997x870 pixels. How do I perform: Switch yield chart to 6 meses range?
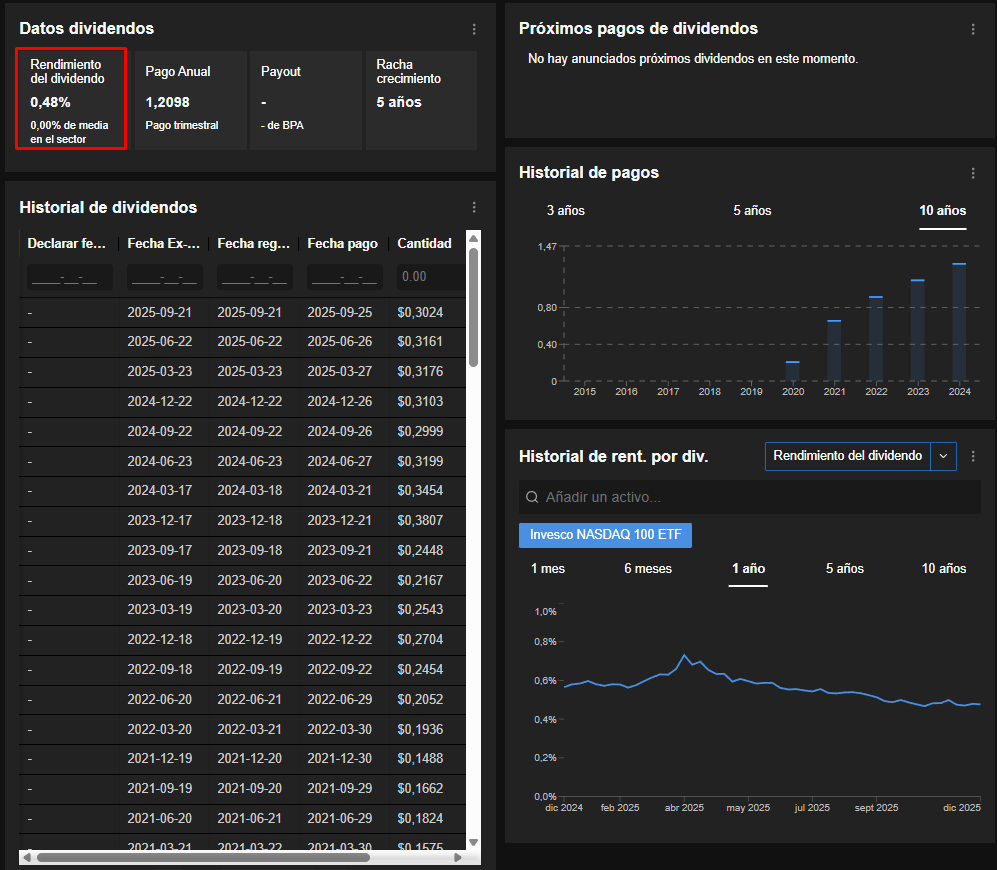(x=648, y=568)
